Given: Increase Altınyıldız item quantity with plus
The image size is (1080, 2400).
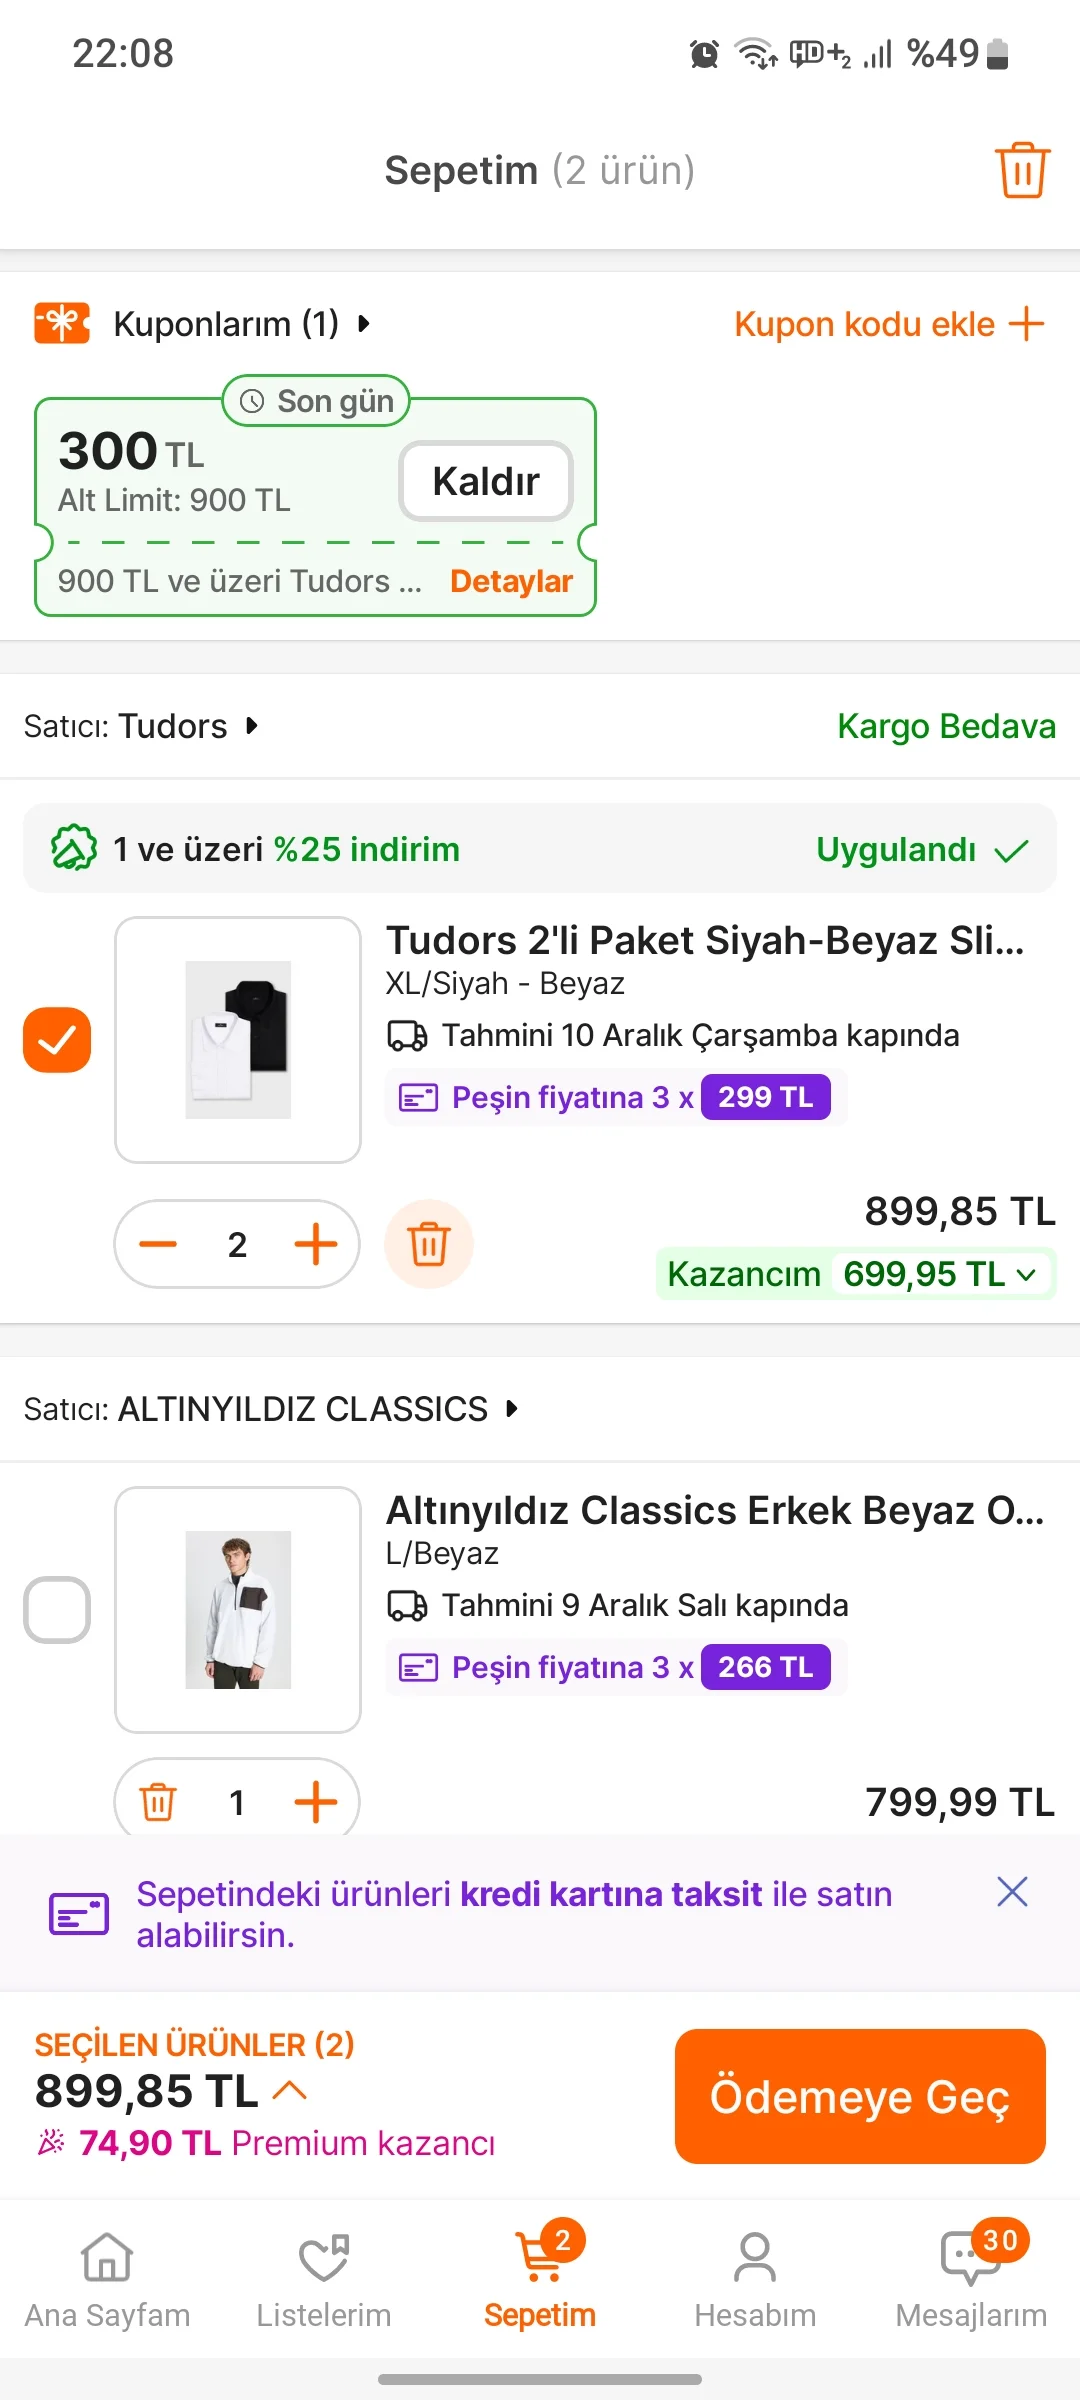Looking at the screenshot, I should coord(316,1802).
